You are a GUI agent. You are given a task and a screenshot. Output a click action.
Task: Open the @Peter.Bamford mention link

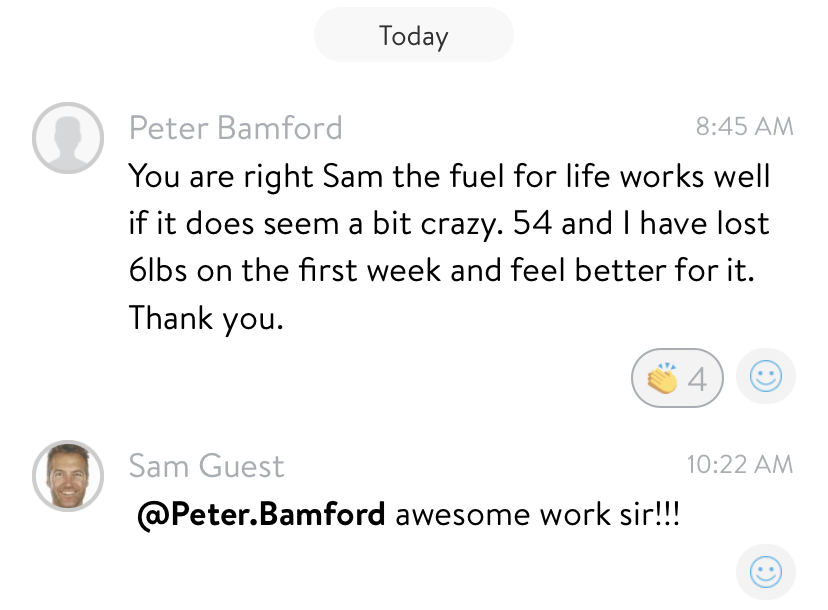pyautogui.click(x=261, y=514)
